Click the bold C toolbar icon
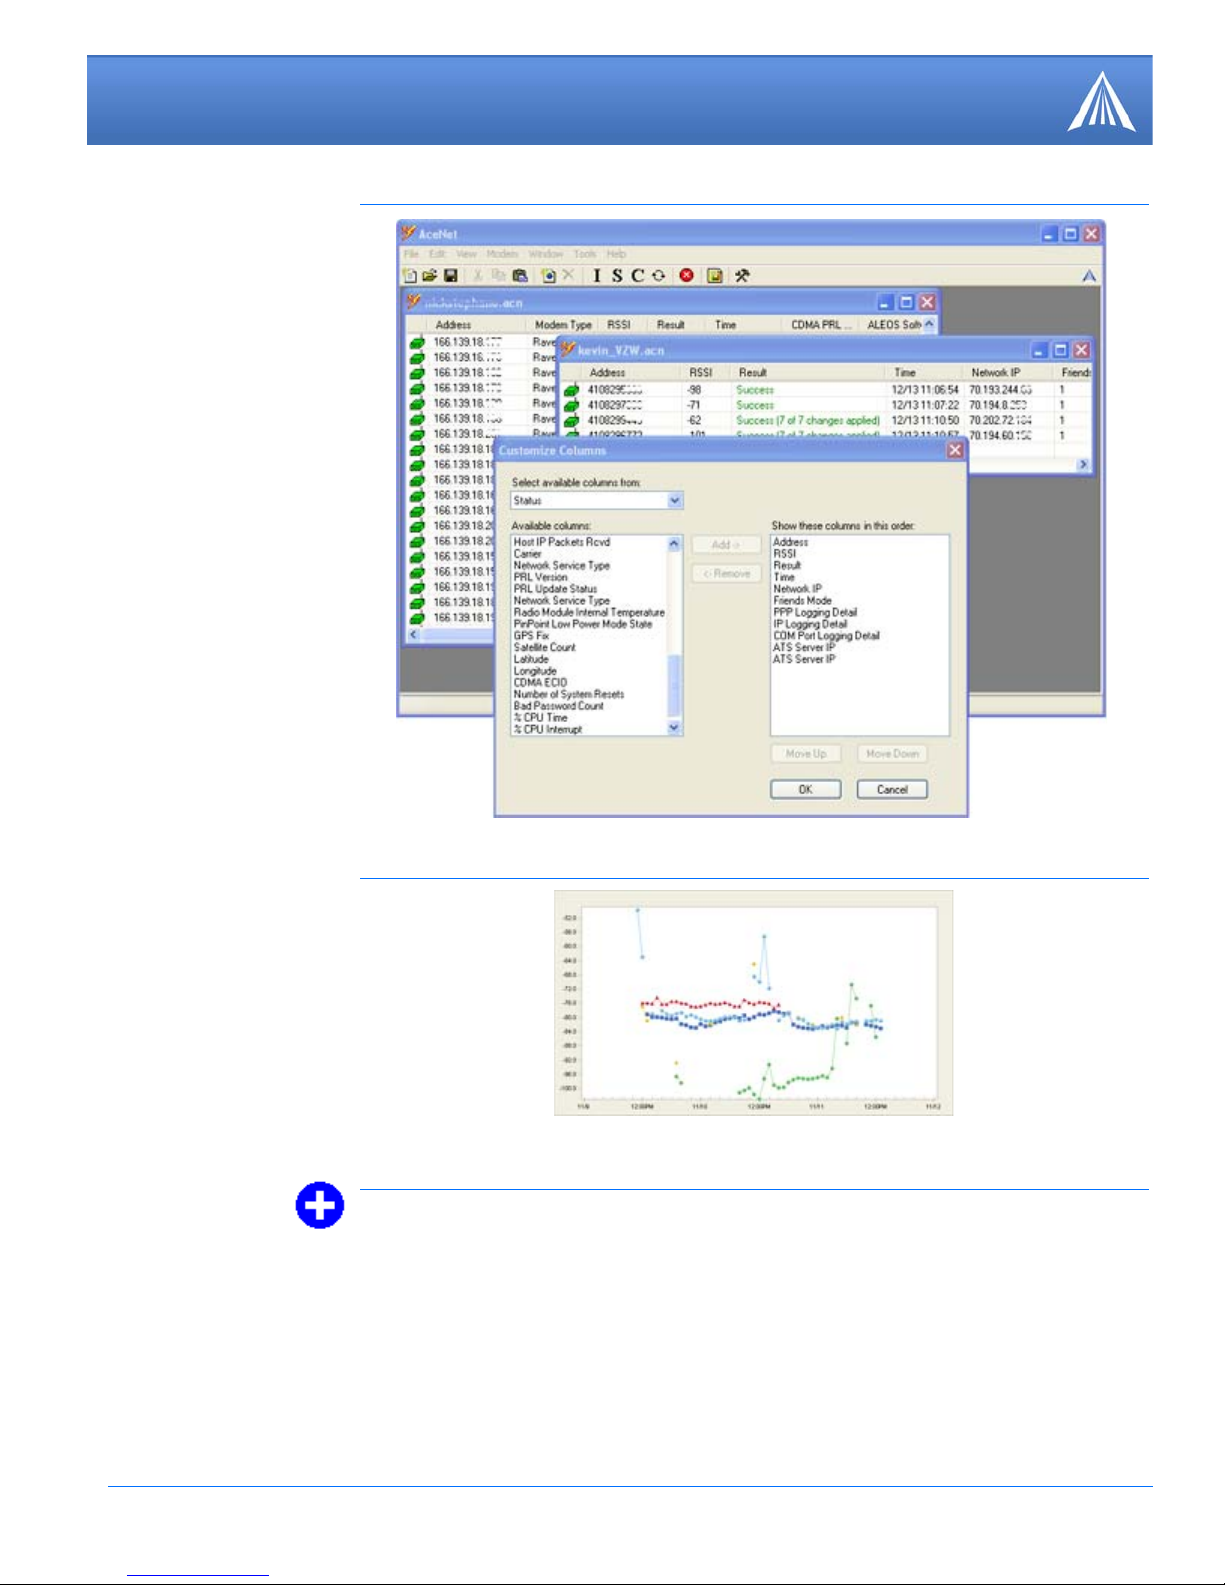Image resolution: width=1225 pixels, height=1585 pixels. pyautogui.click(x=637, y=275)
